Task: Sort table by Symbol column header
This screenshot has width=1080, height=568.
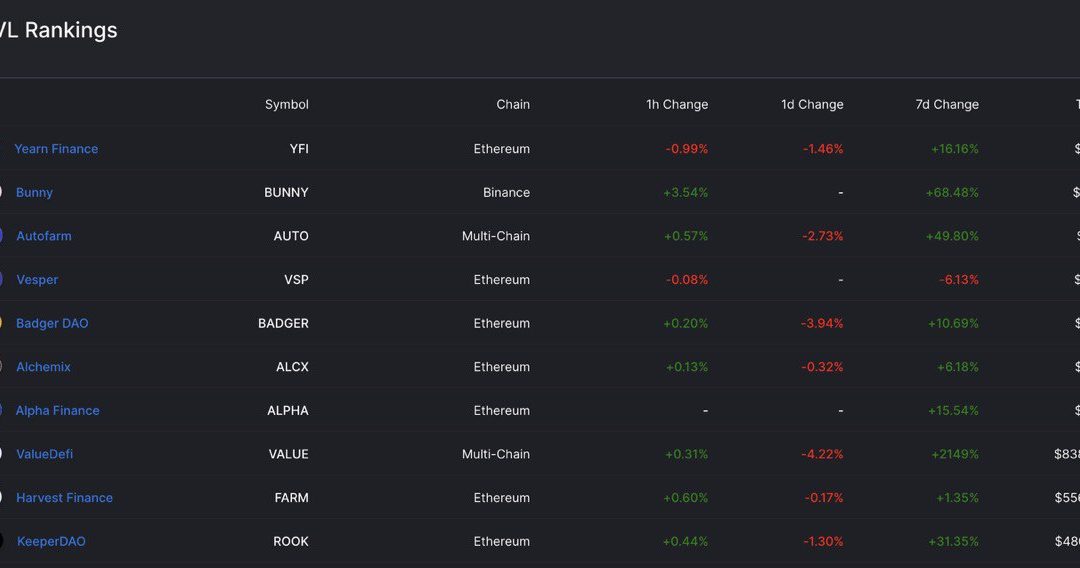Action: point(287,105)
